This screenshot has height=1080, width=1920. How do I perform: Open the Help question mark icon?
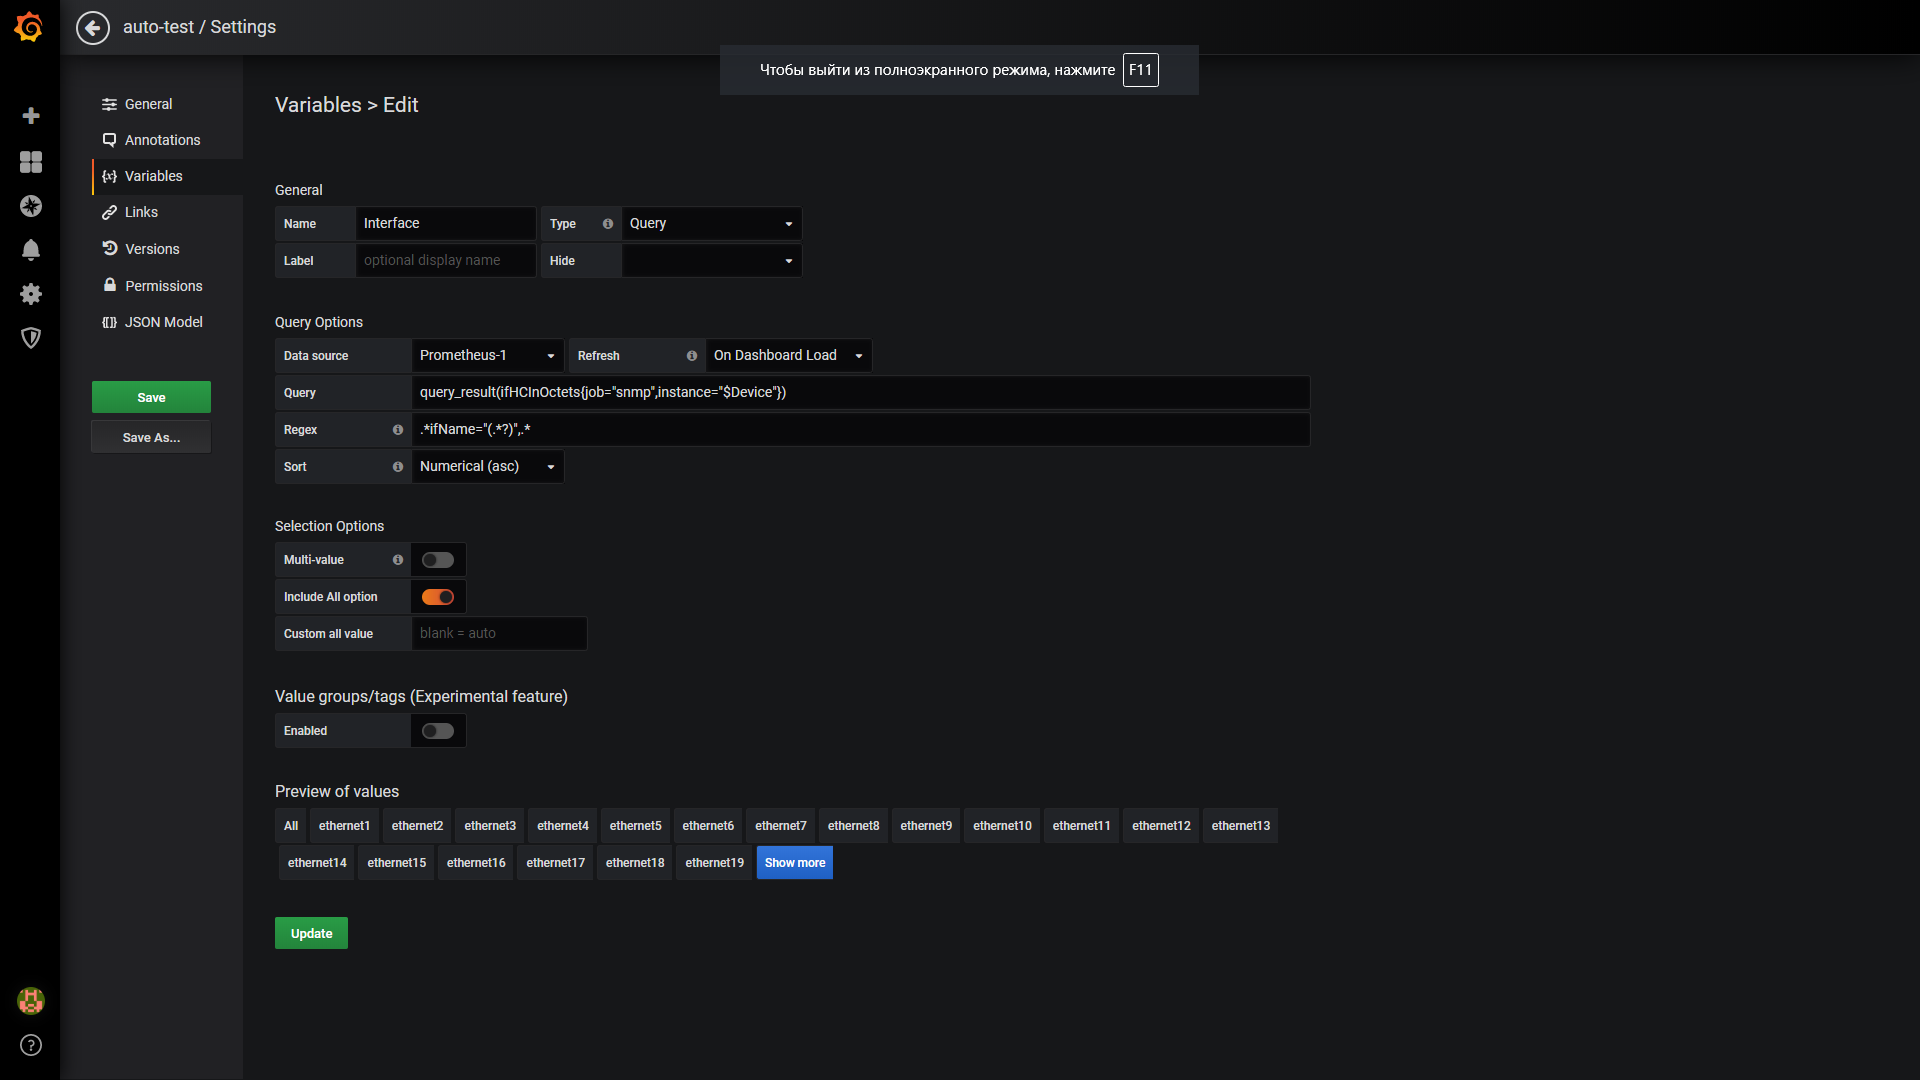(x=31, y=1045)
